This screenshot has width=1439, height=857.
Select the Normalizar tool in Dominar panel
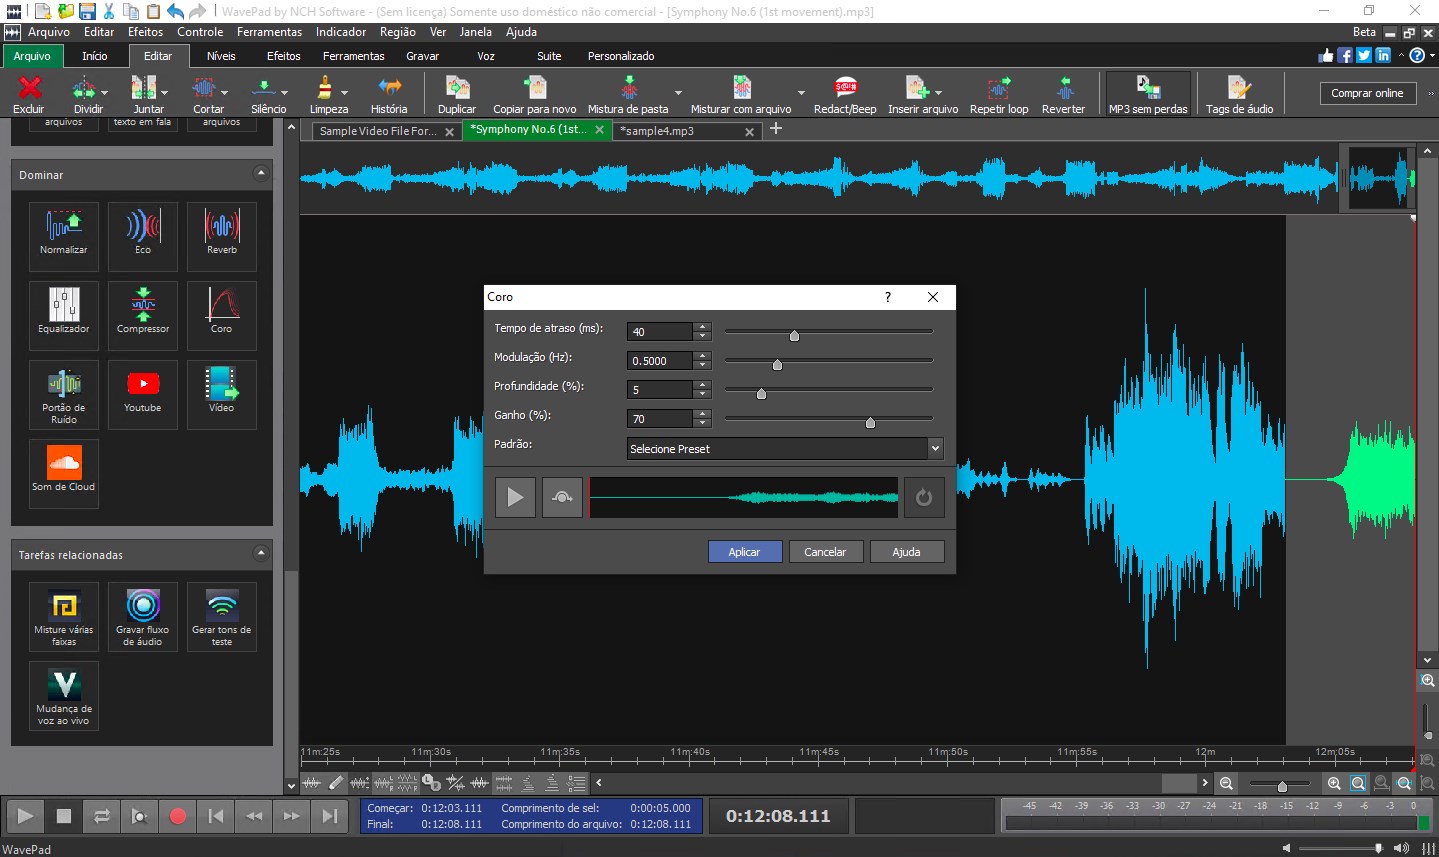63,236
